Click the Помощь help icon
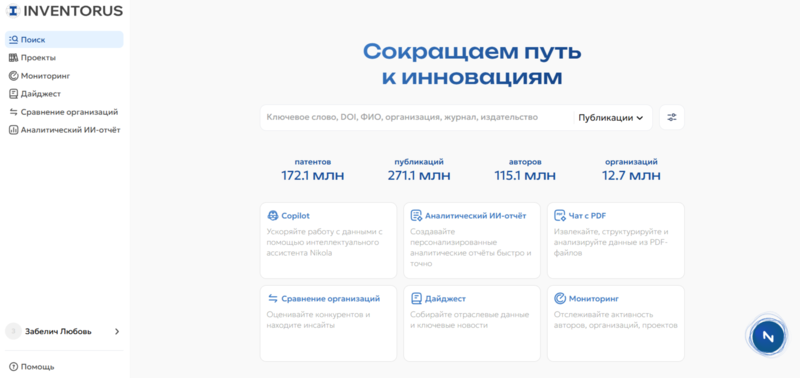The height and width of the screenshot is (378, 800). point(13,366)
